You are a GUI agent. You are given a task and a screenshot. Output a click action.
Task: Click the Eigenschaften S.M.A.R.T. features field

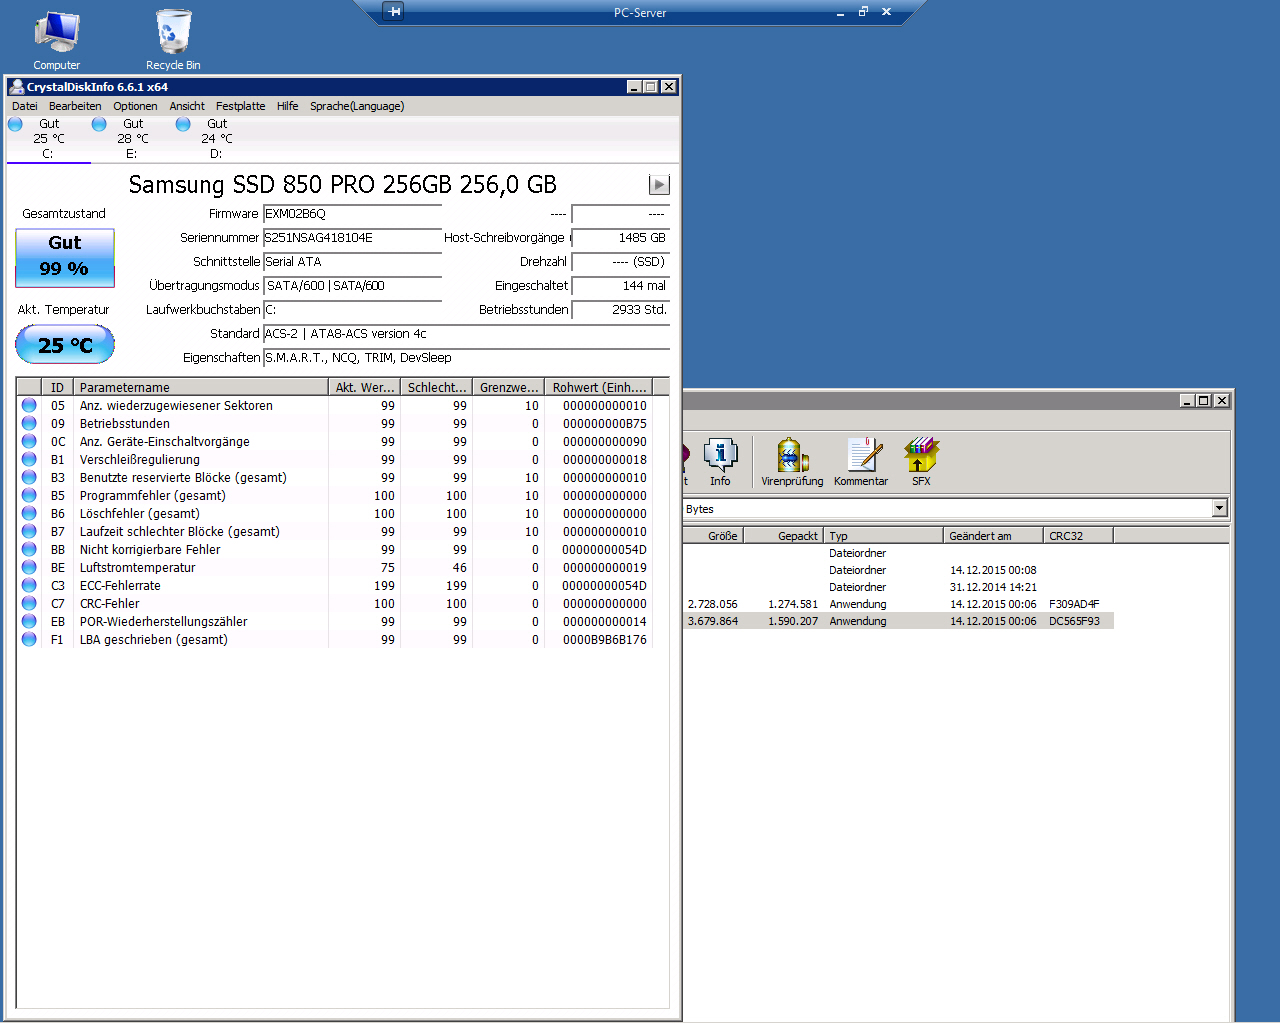(x=467, y=358)
